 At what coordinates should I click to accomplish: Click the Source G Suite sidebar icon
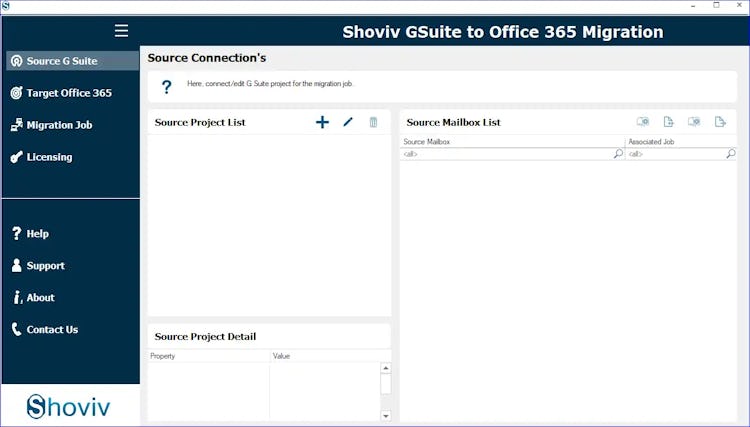[x=16, y=61]
